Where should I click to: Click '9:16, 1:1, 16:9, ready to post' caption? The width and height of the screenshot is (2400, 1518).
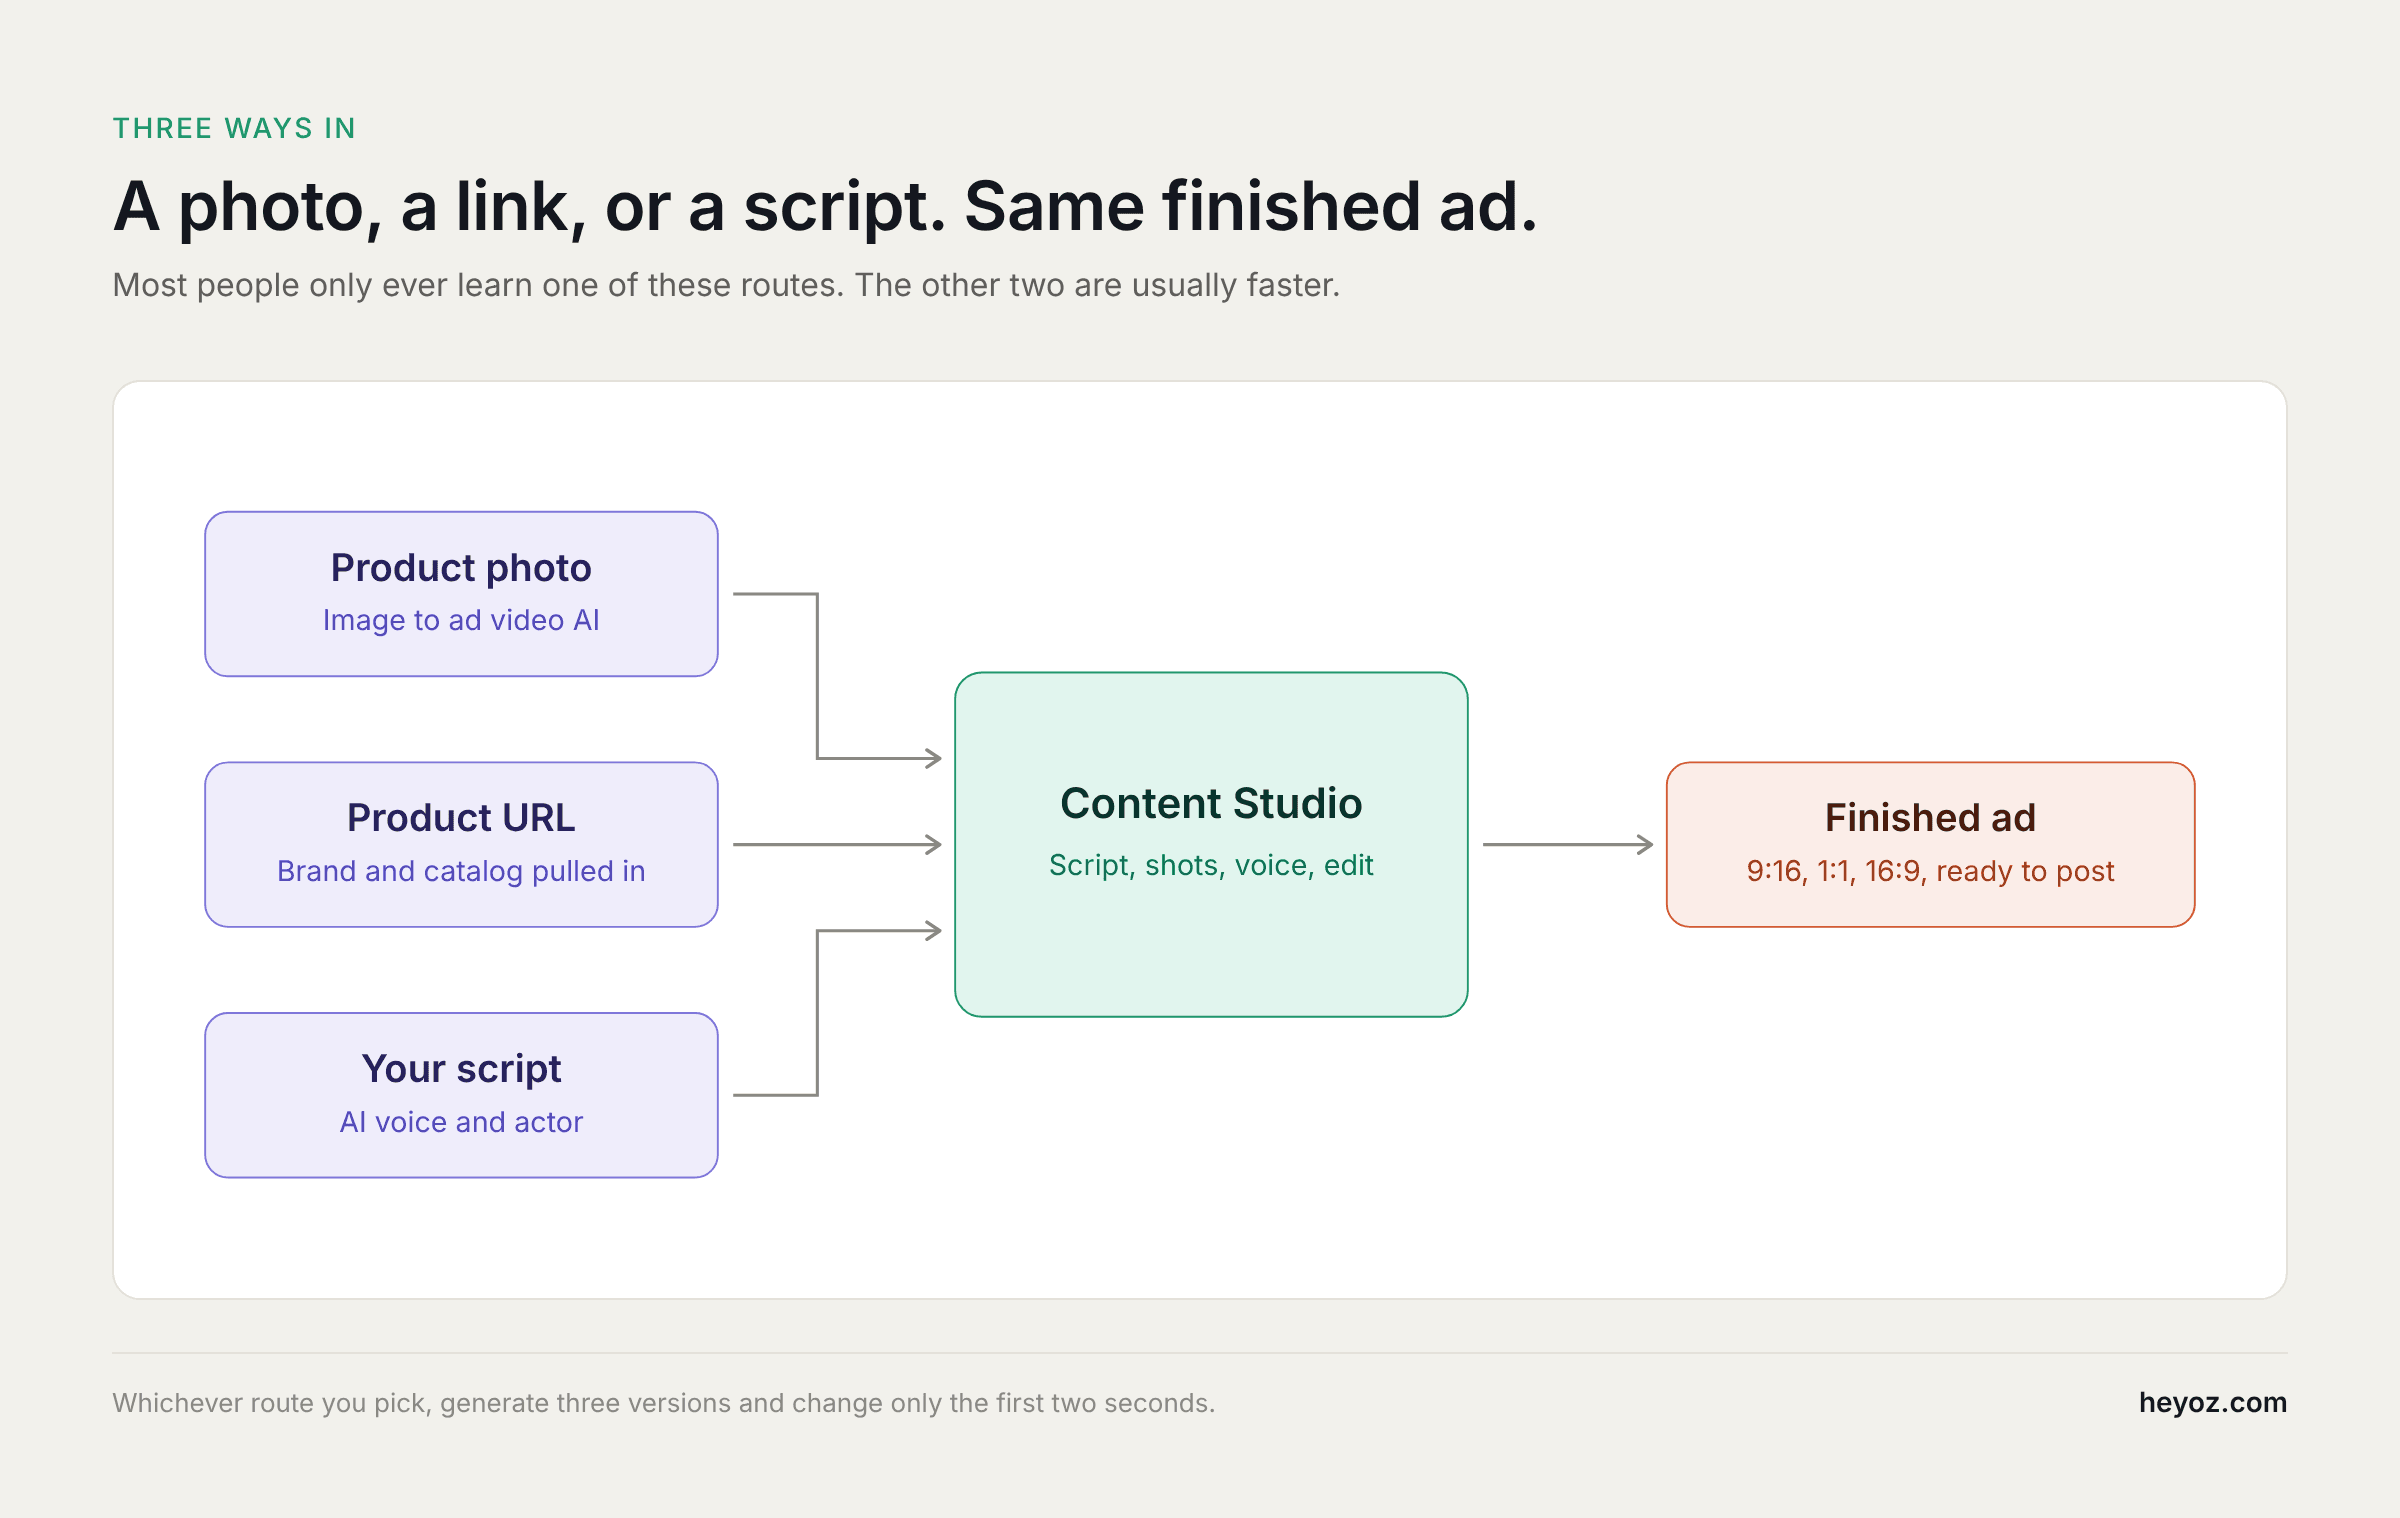(1930, 871)
